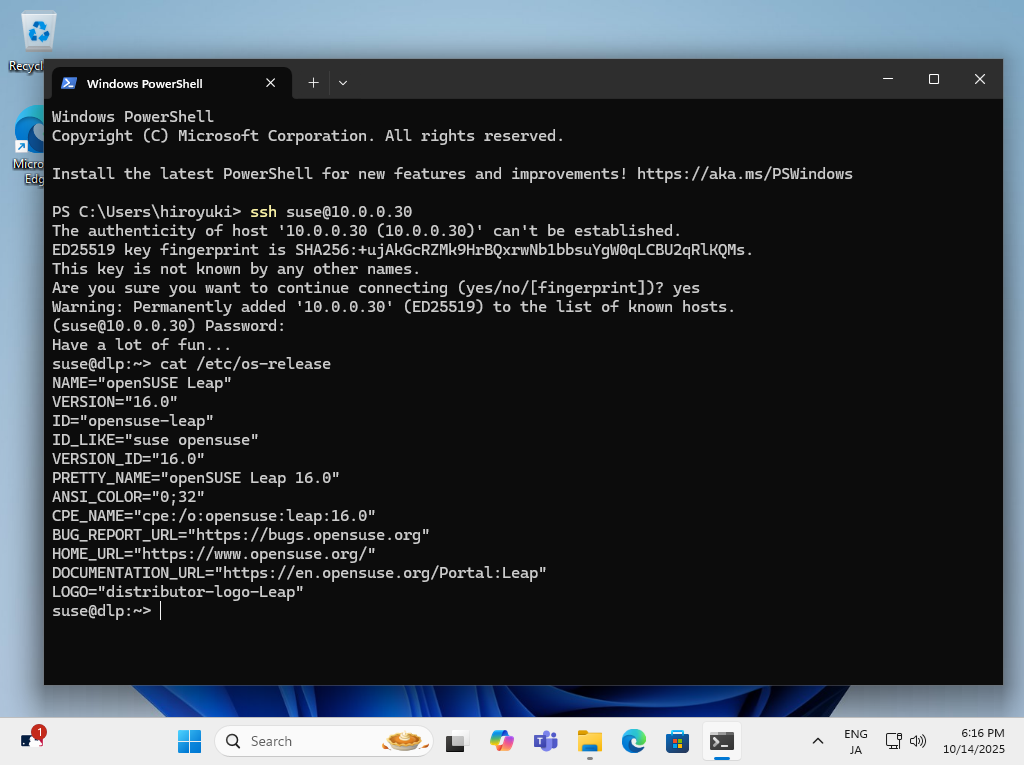Open the widgets panel with notification badge
1024x765 pixels.
click(x=32, y=740)
